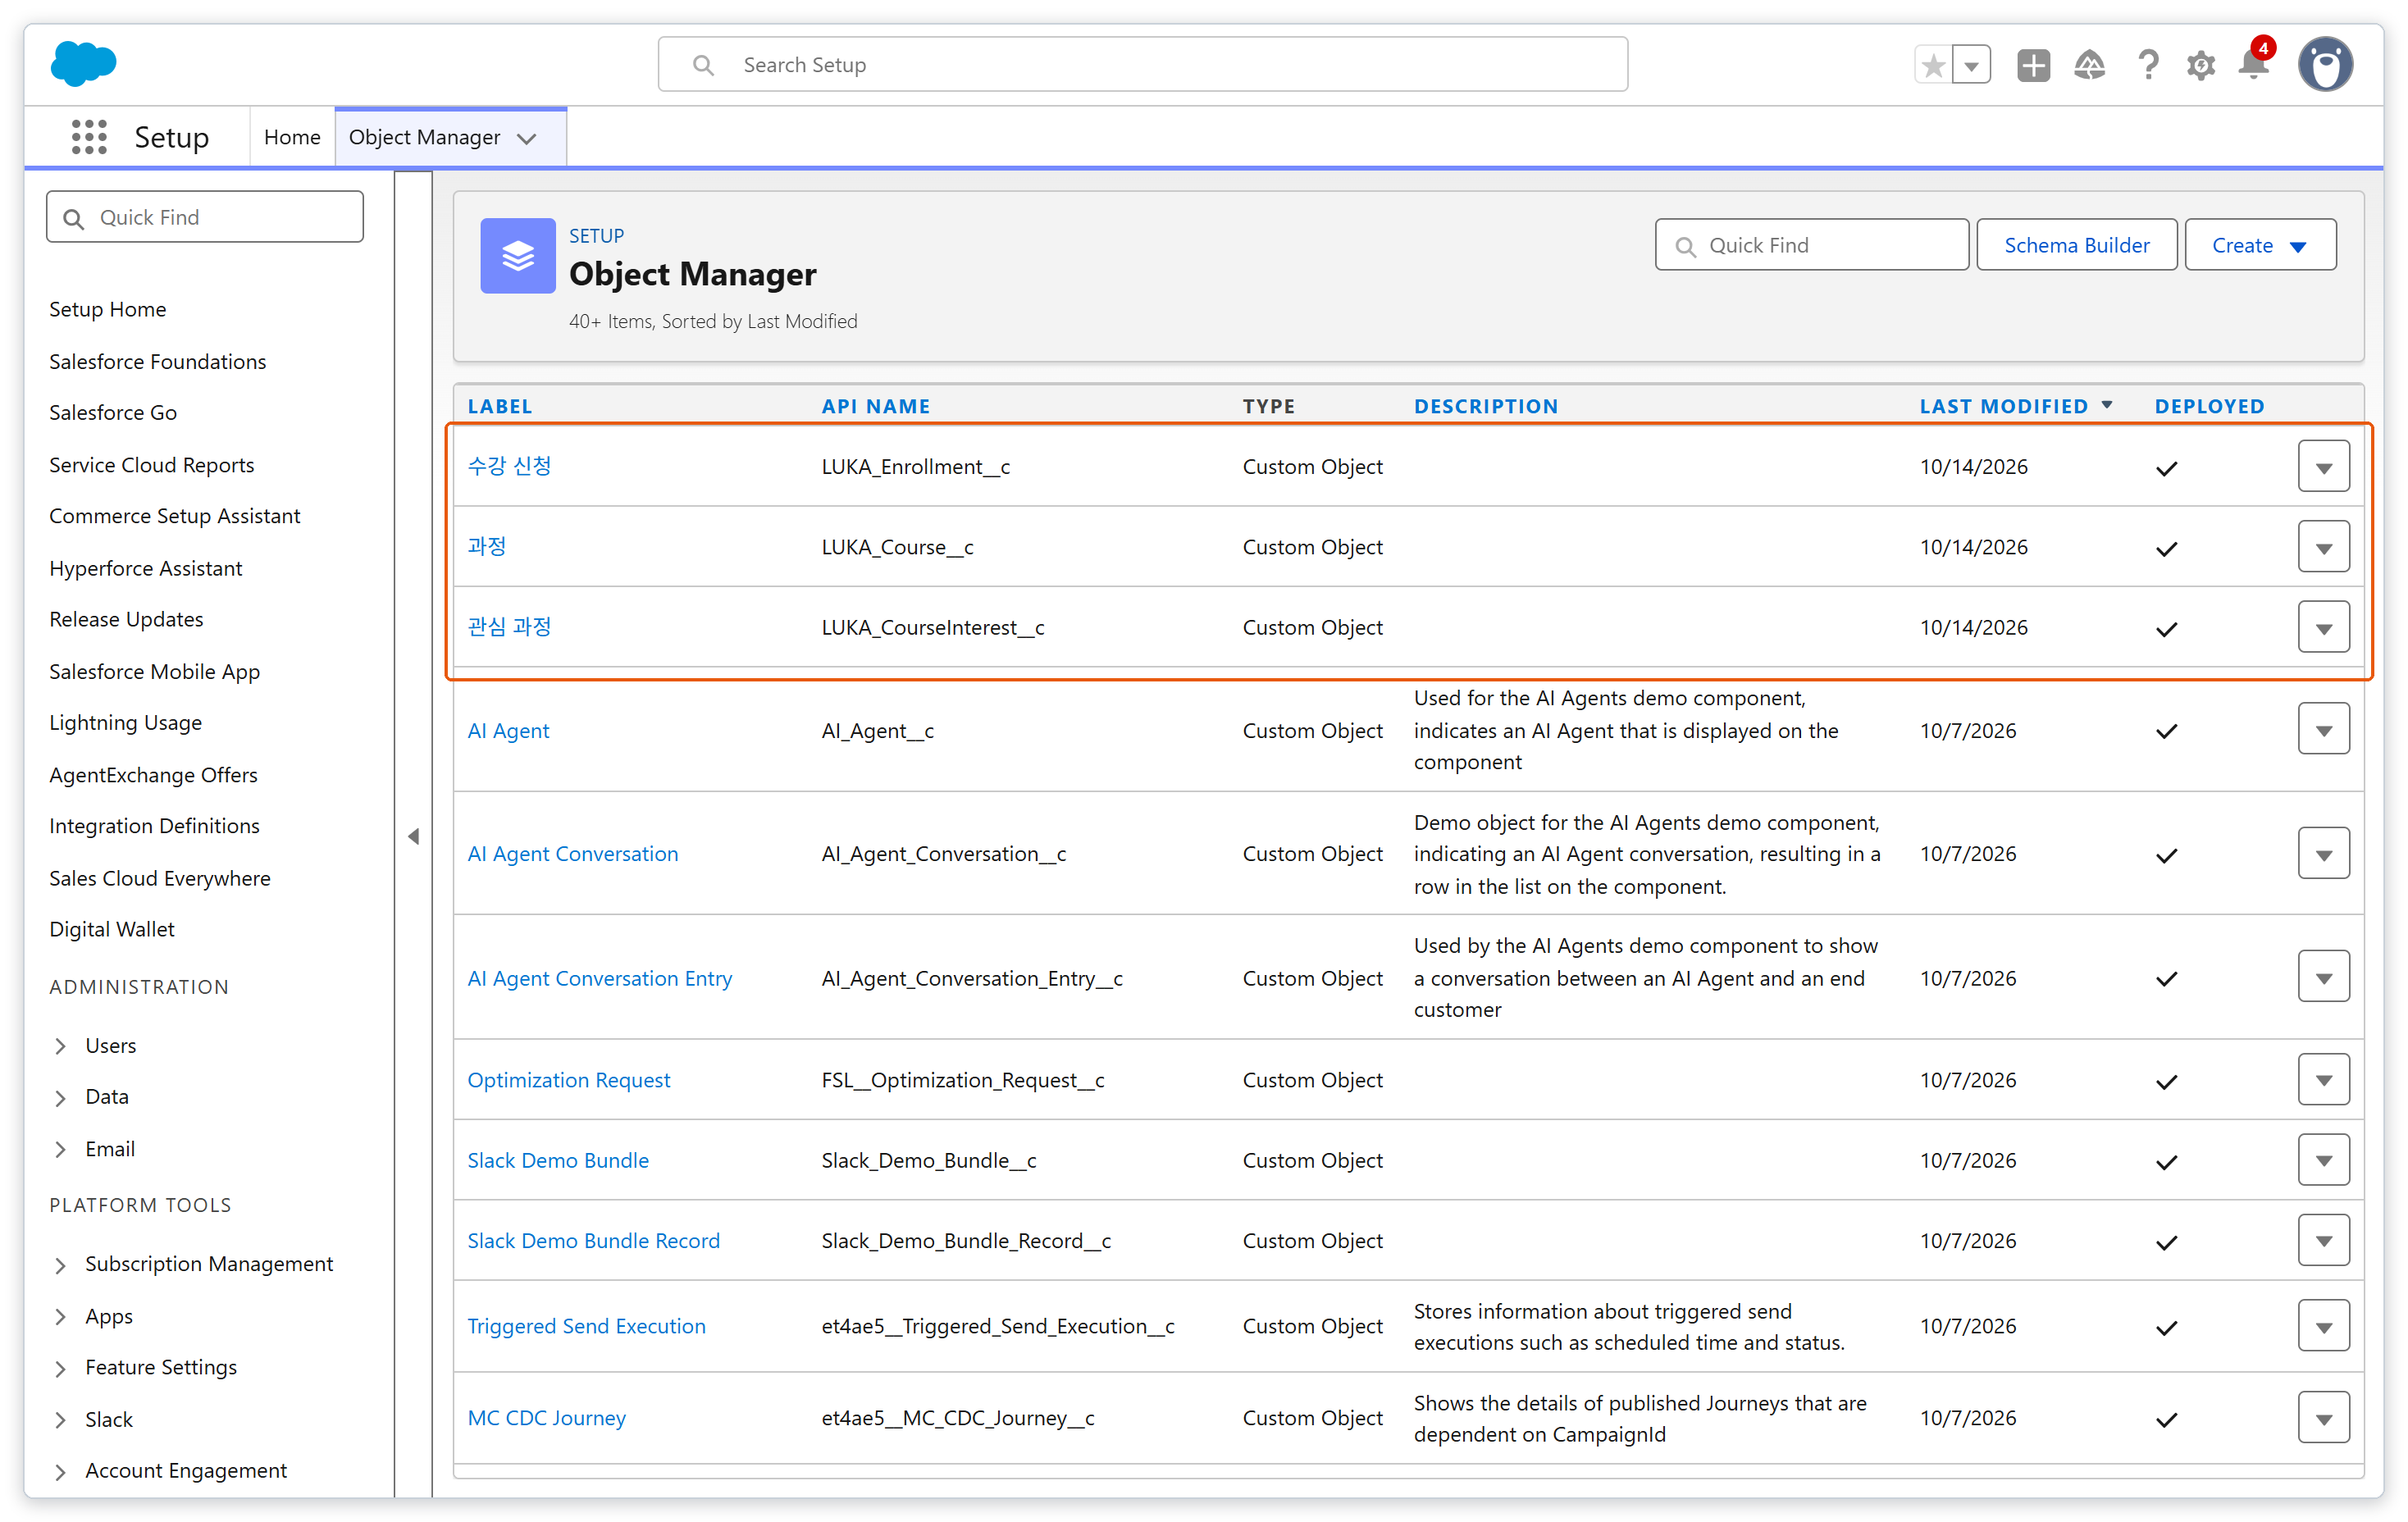The height and width of the screenshot is (1522, 2408).
Task: Open row actions for LUKA_Enrollment__c
Action: [x=2323, y=467]
